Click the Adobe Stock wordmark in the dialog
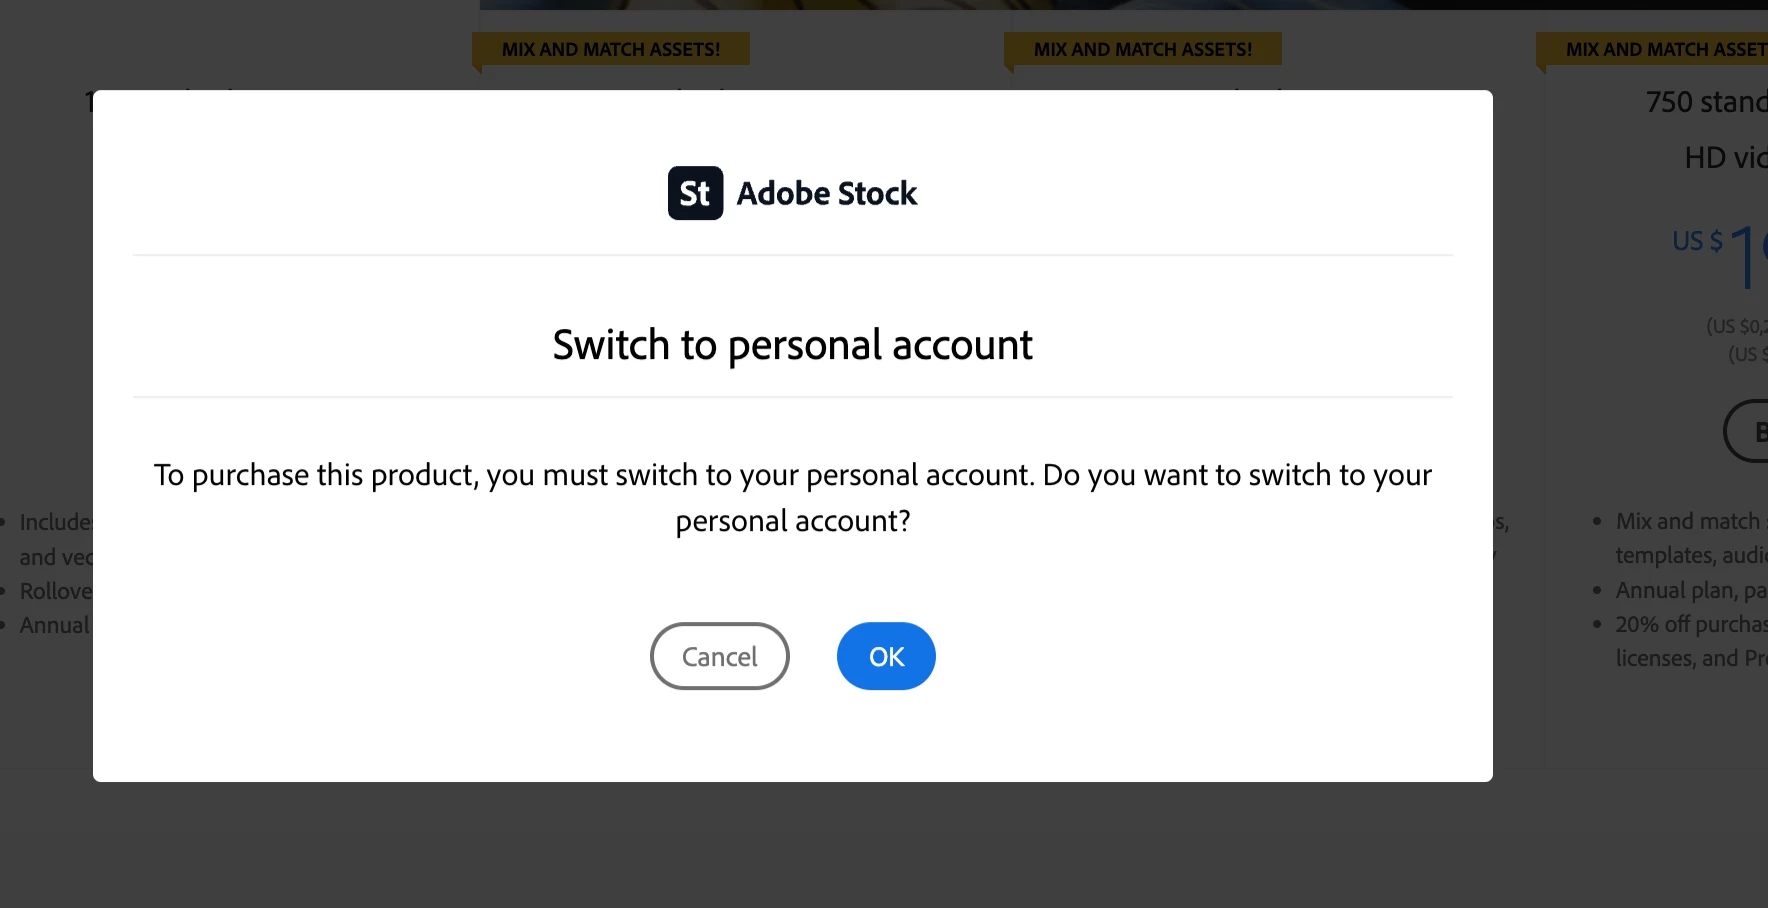Image resolution: width=1768 pixels, height=908 pixels. [827, 193]
